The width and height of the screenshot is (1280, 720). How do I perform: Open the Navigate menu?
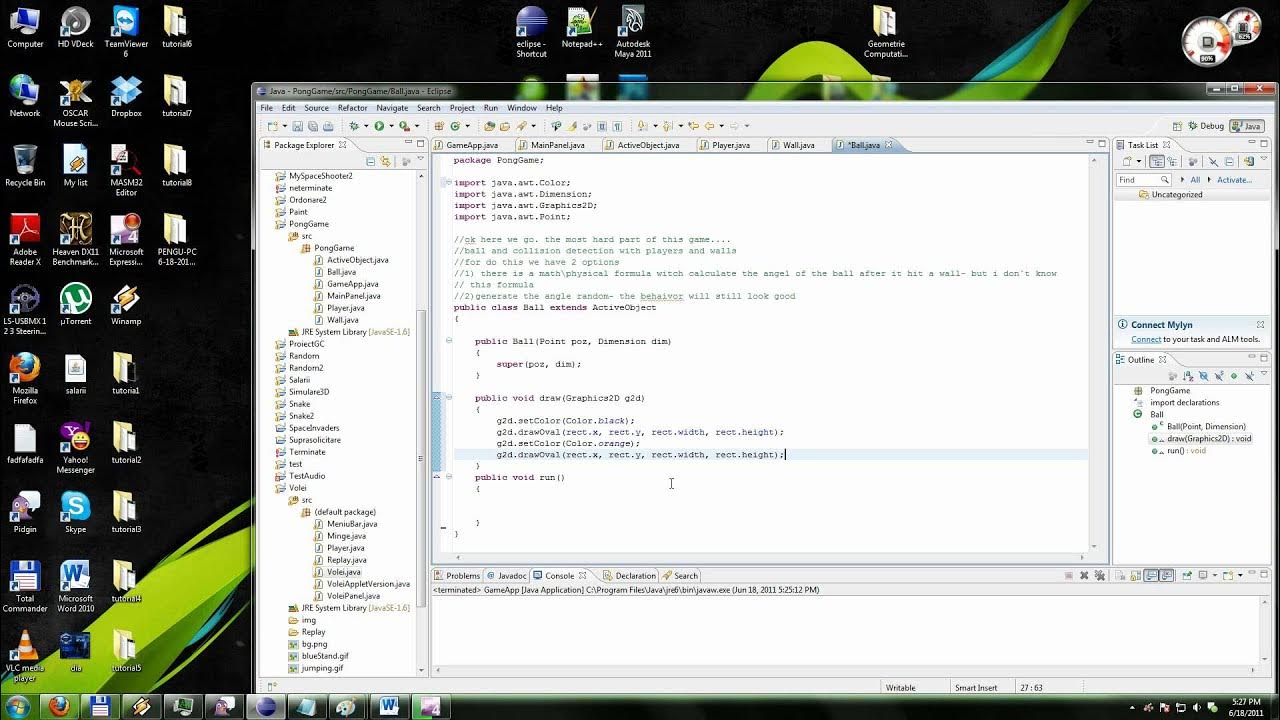point(392,108)
